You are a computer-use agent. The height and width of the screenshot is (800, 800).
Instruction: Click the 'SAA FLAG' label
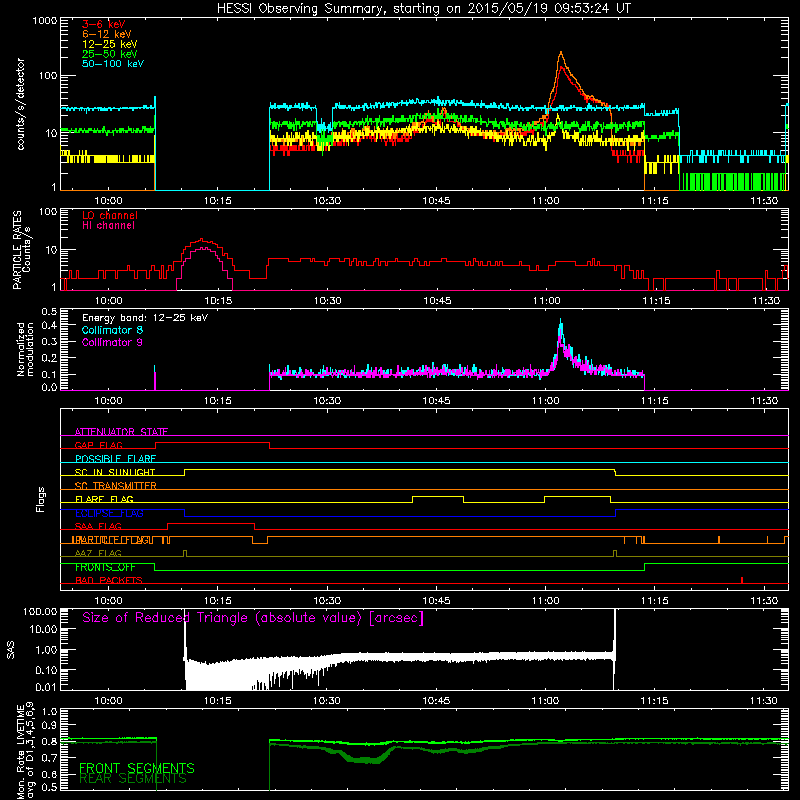[98, 526]
